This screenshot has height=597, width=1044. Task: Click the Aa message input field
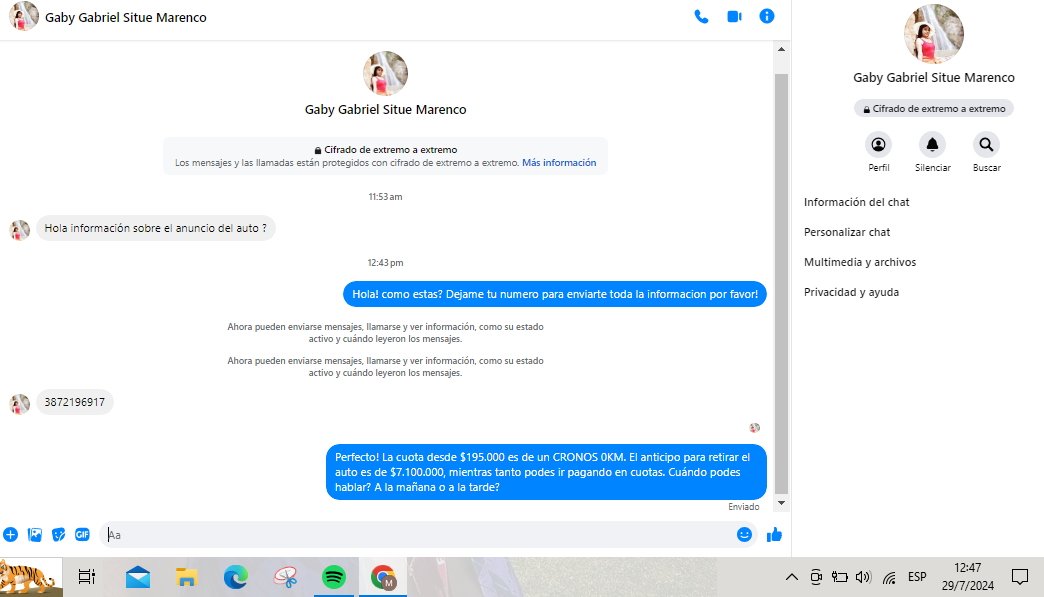(x=420, y=535)
